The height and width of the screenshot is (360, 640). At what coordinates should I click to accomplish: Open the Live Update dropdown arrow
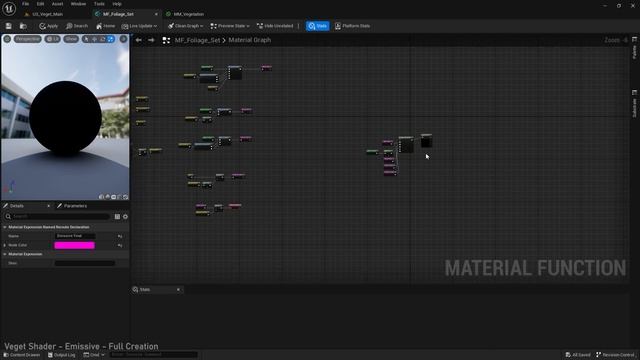[156, 26]
